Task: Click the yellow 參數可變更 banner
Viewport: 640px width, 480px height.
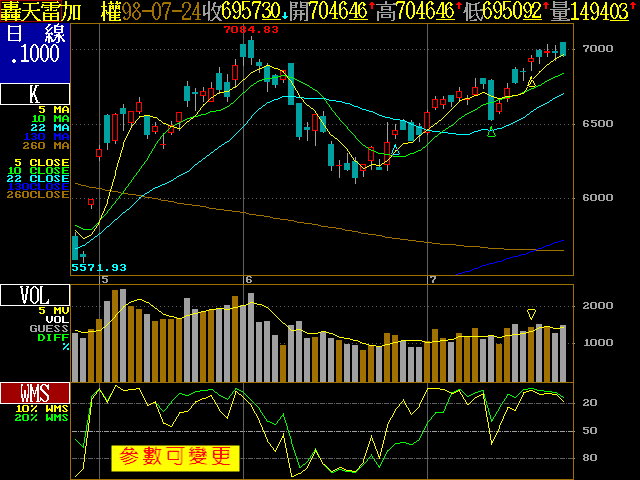Action: [x=175, y=458]
